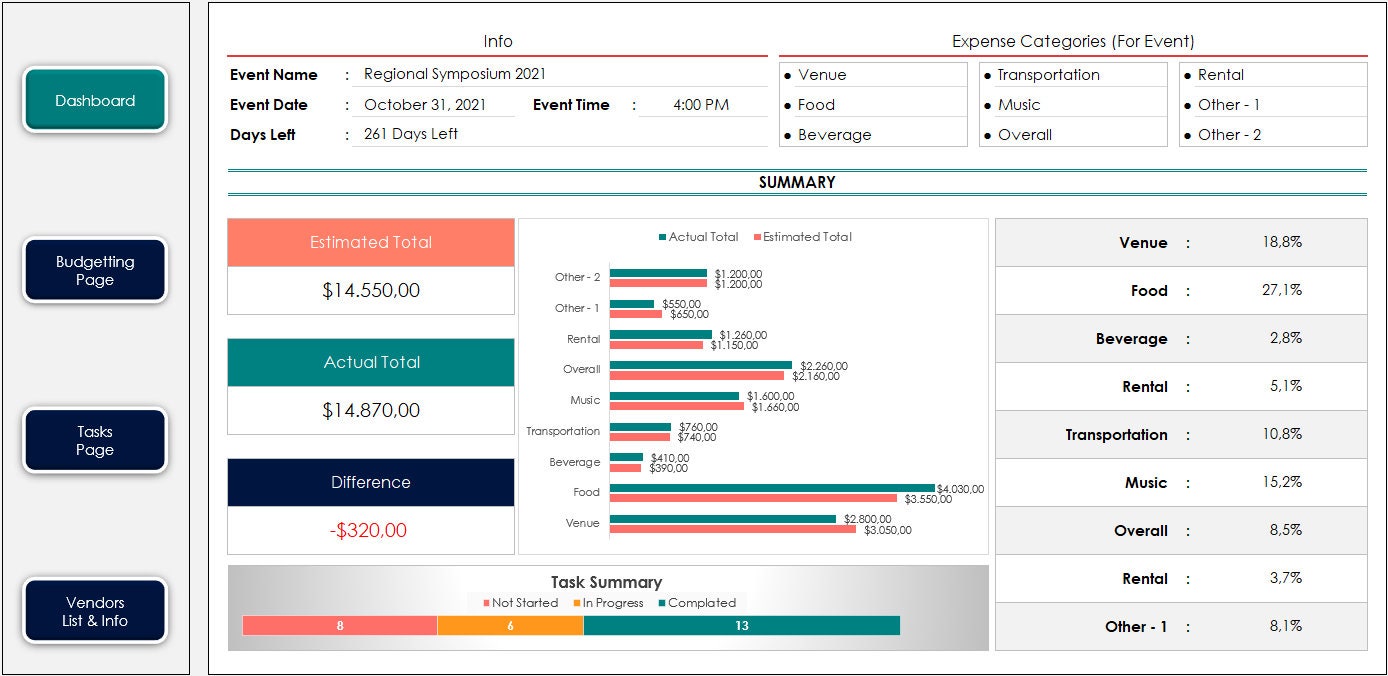Select the Rental 5,1% summary row
The width and height of the screenshot is (1388, 676).
click(x=1181, y=387)
